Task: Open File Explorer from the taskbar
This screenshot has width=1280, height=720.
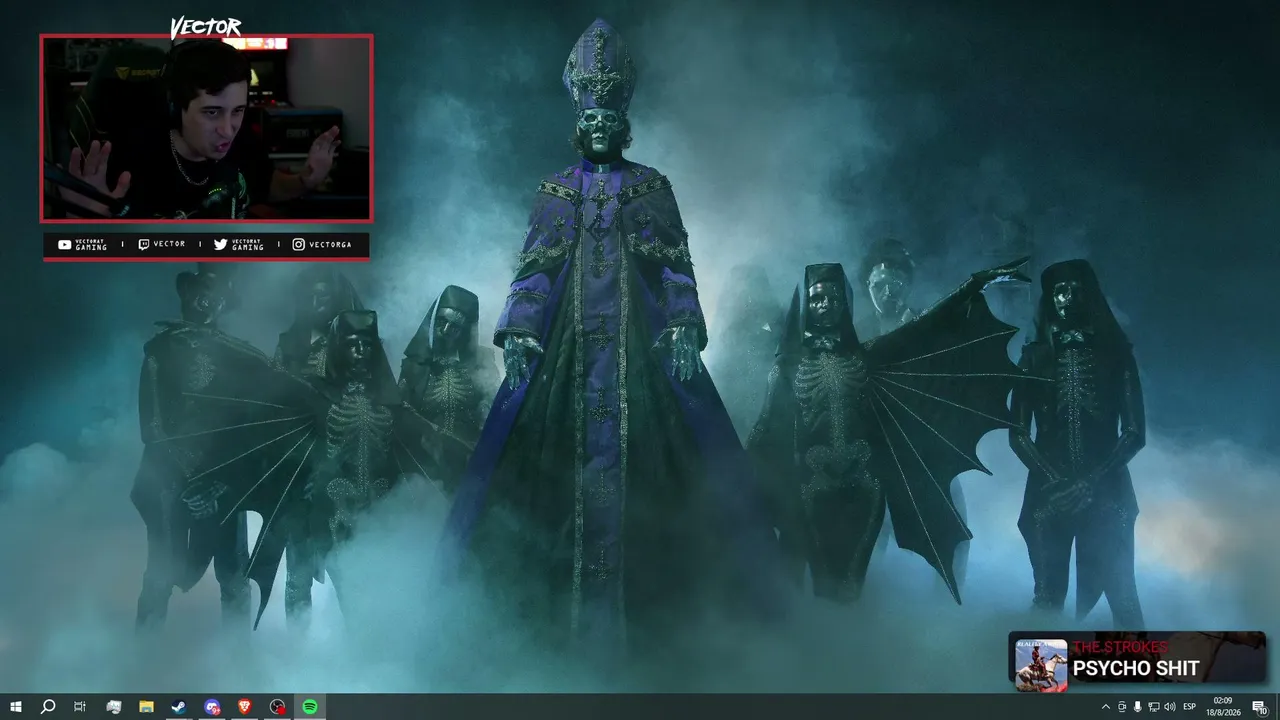Action: [146, 707]
